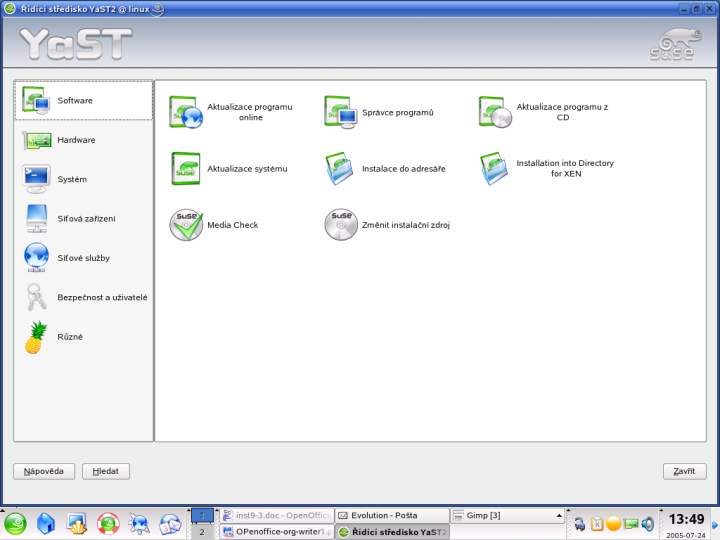The width and height of the screenshot is (720, 540).
Task: Open the green SUSE start menu
Action: (15, 524)
